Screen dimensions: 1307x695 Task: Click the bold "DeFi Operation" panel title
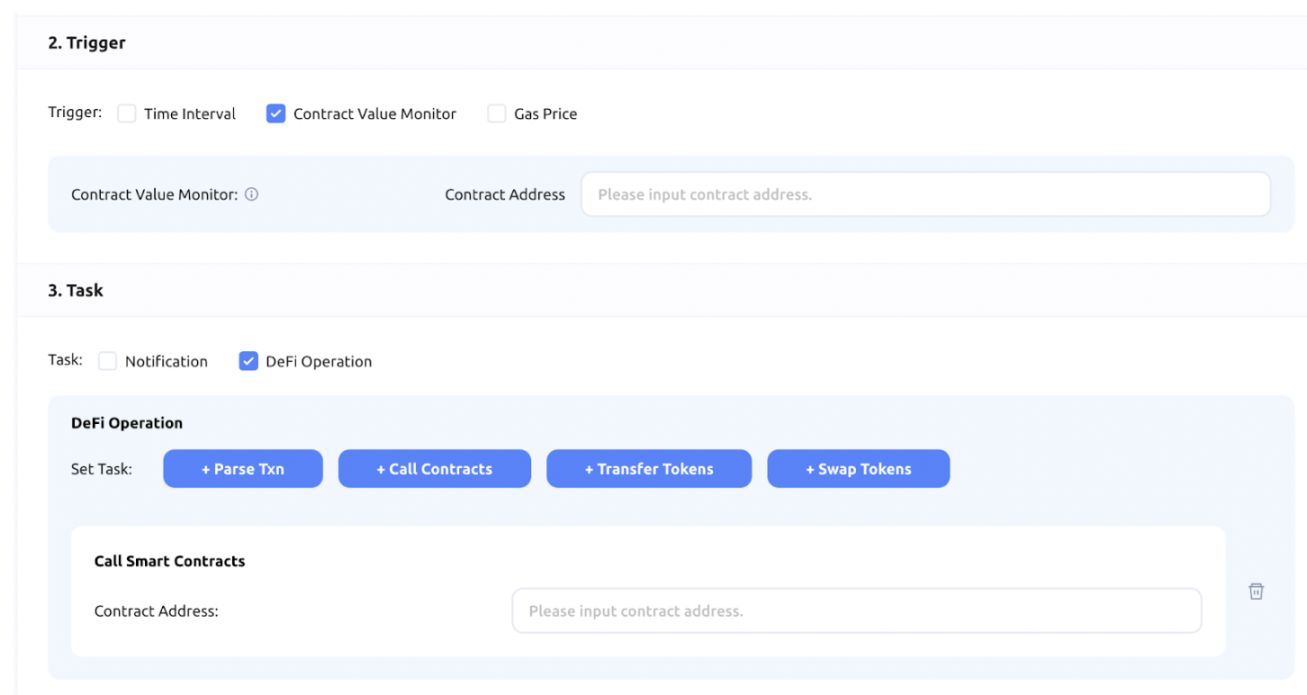(127, 423)
